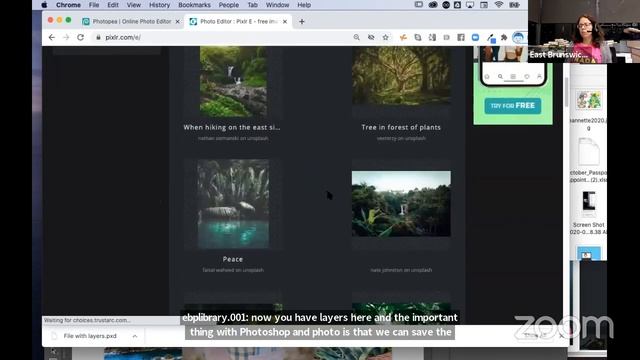Viewport: 640px width, 360px height.
Task: Open the Bookmarks menu
Action: point(194,5)
